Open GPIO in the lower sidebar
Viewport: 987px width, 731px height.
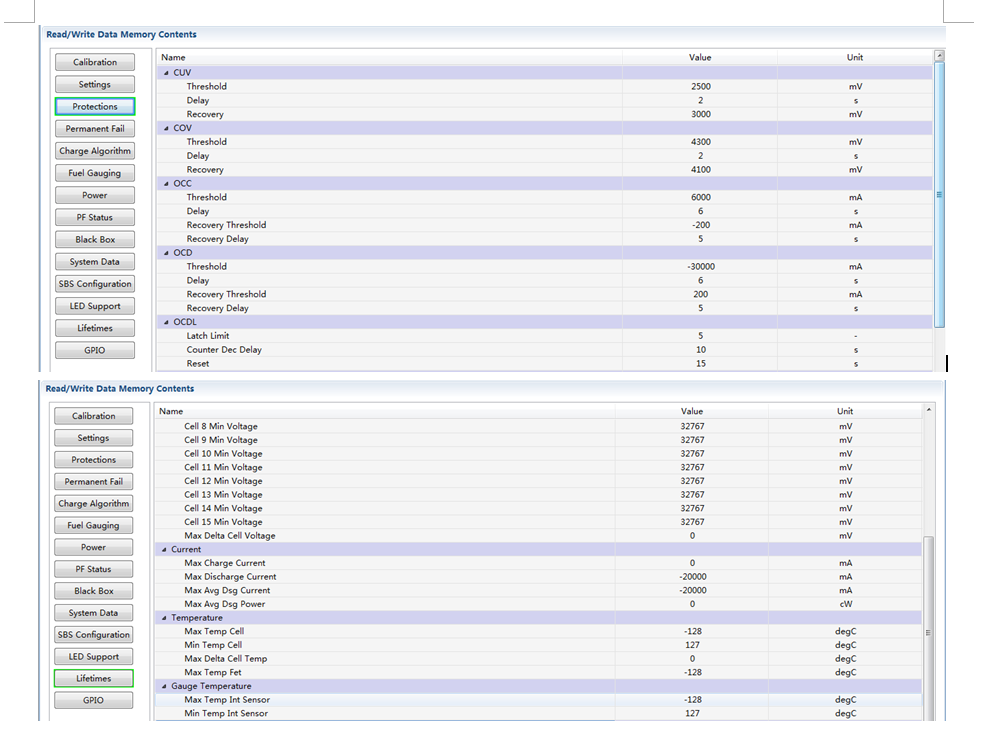click(94, 700)
